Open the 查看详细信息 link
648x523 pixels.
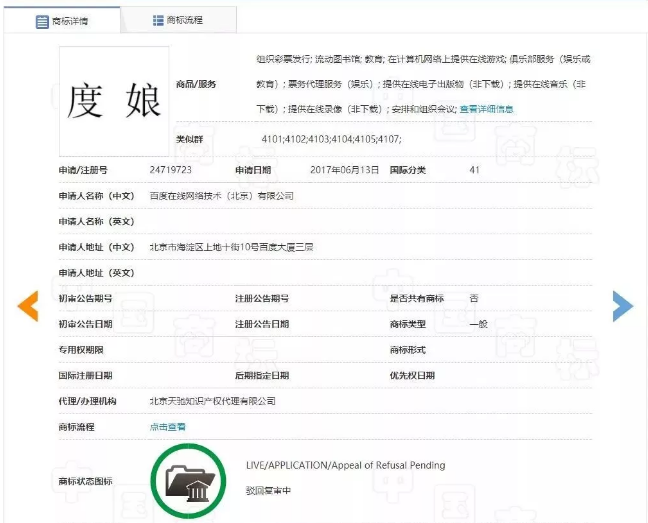pos(486,109)
